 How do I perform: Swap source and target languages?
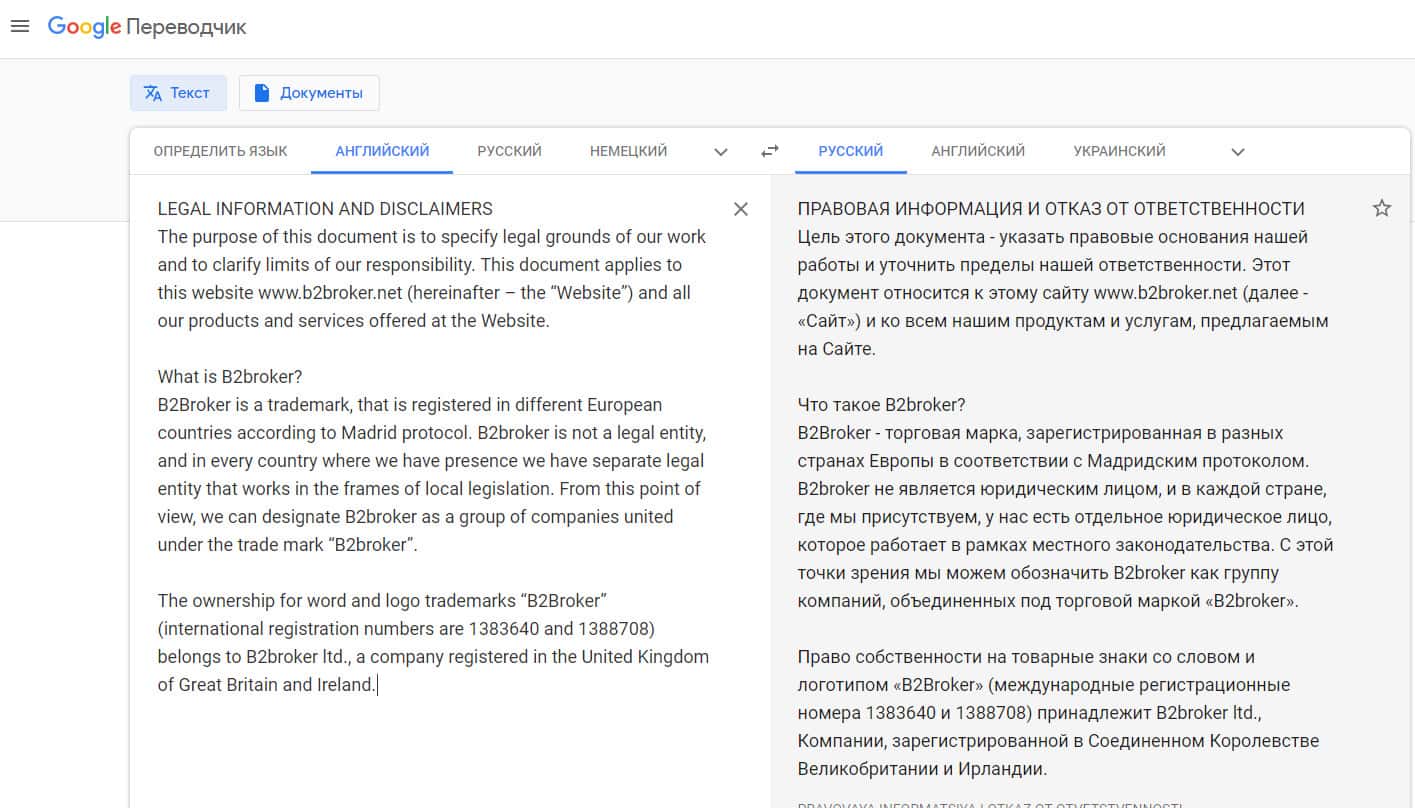769,152
